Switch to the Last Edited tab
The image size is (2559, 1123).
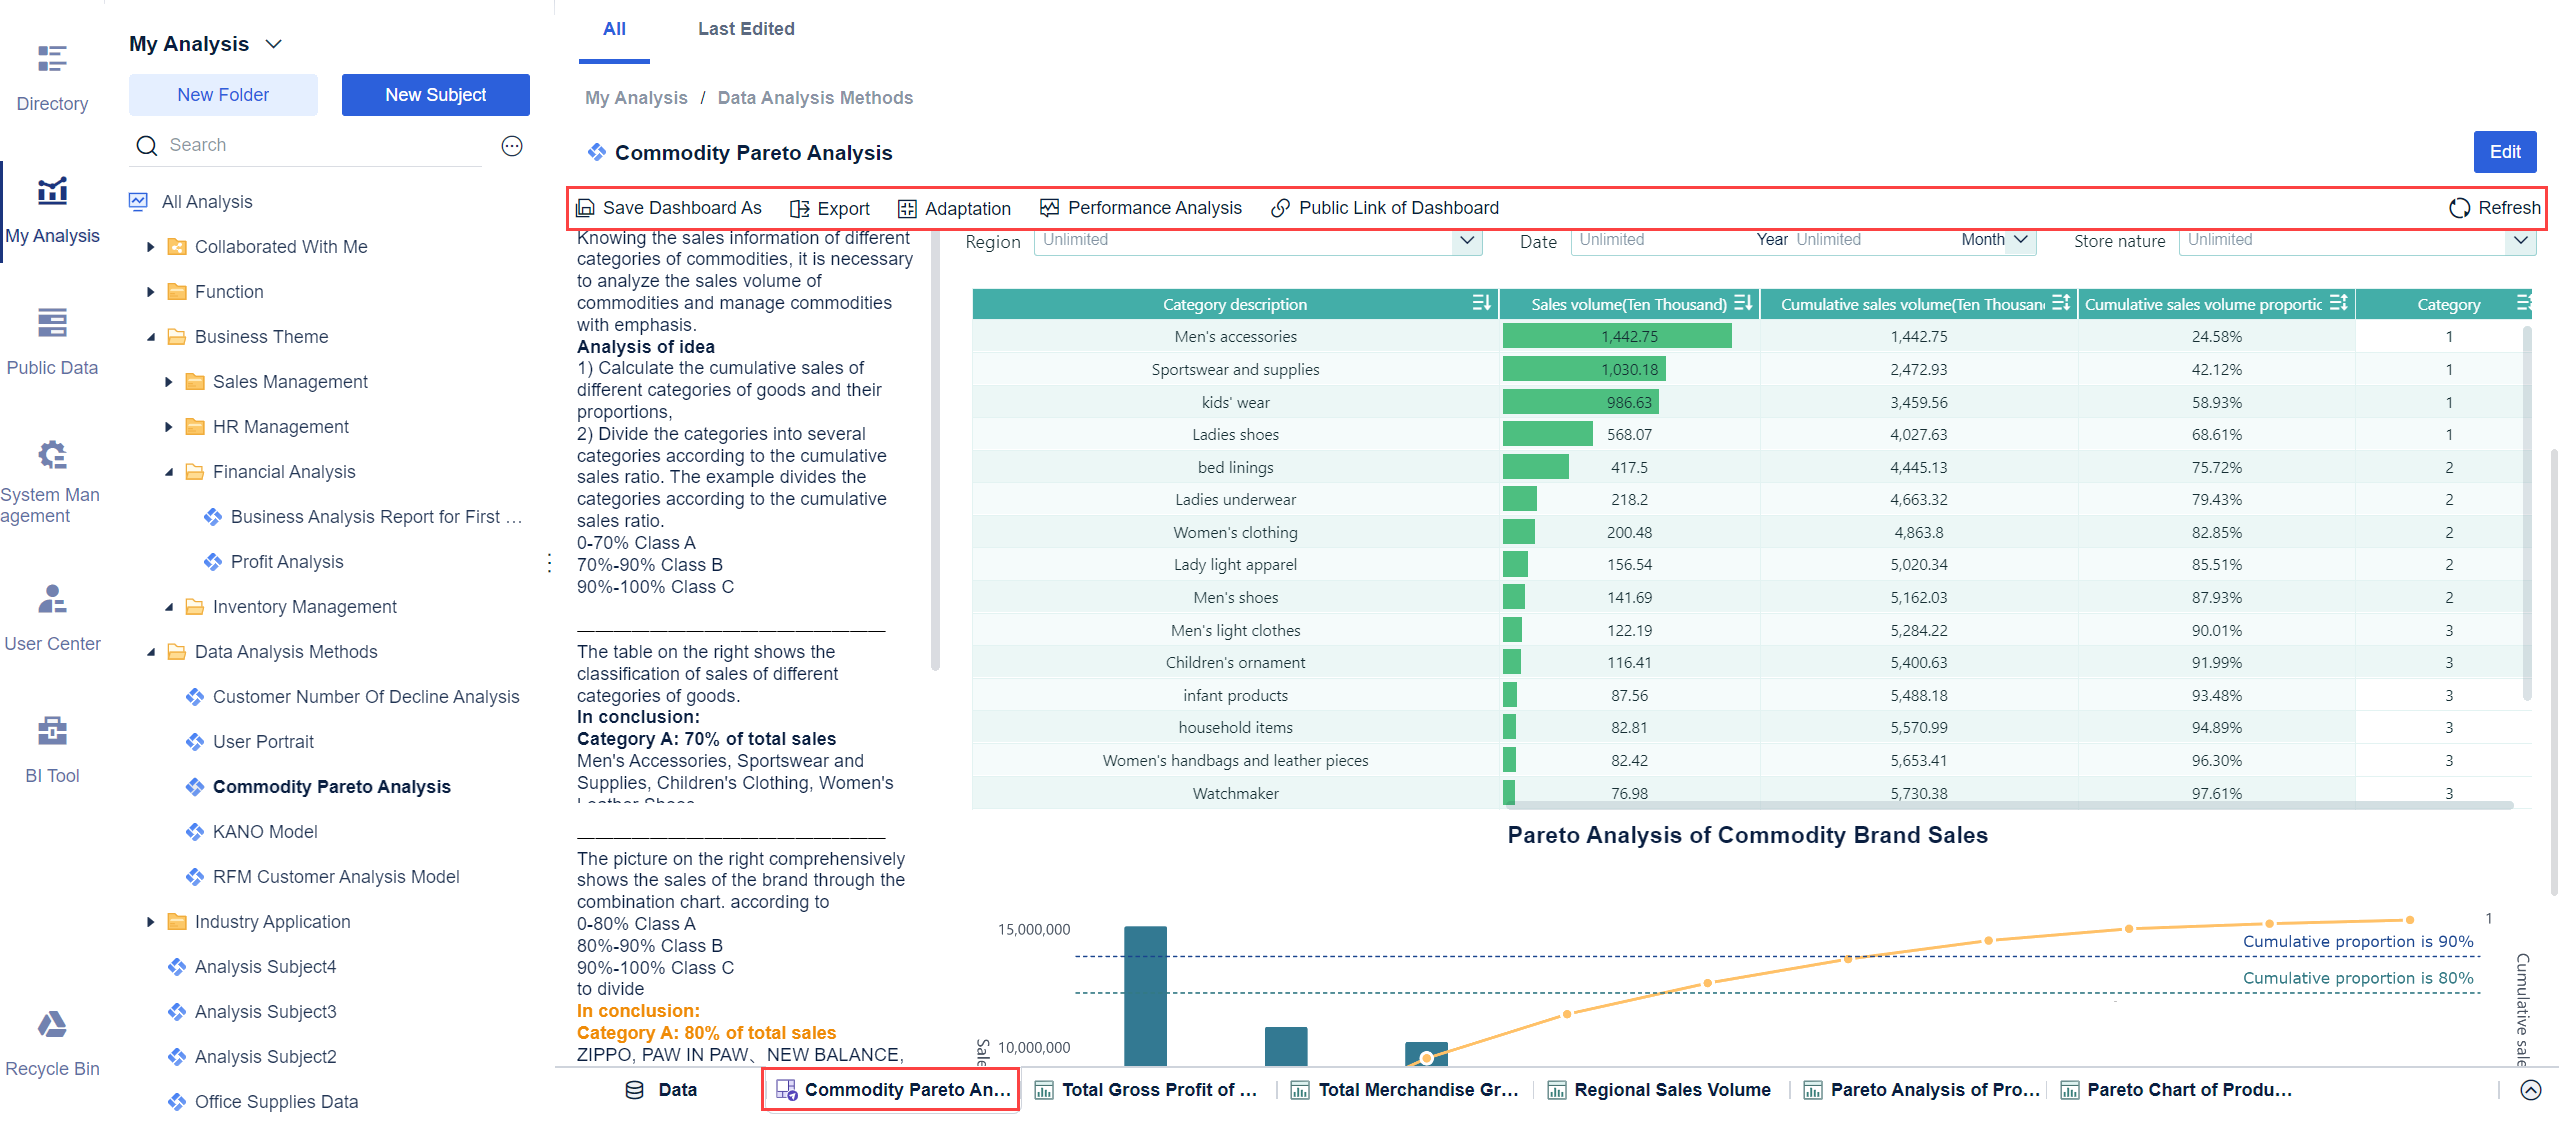point(746,29)
